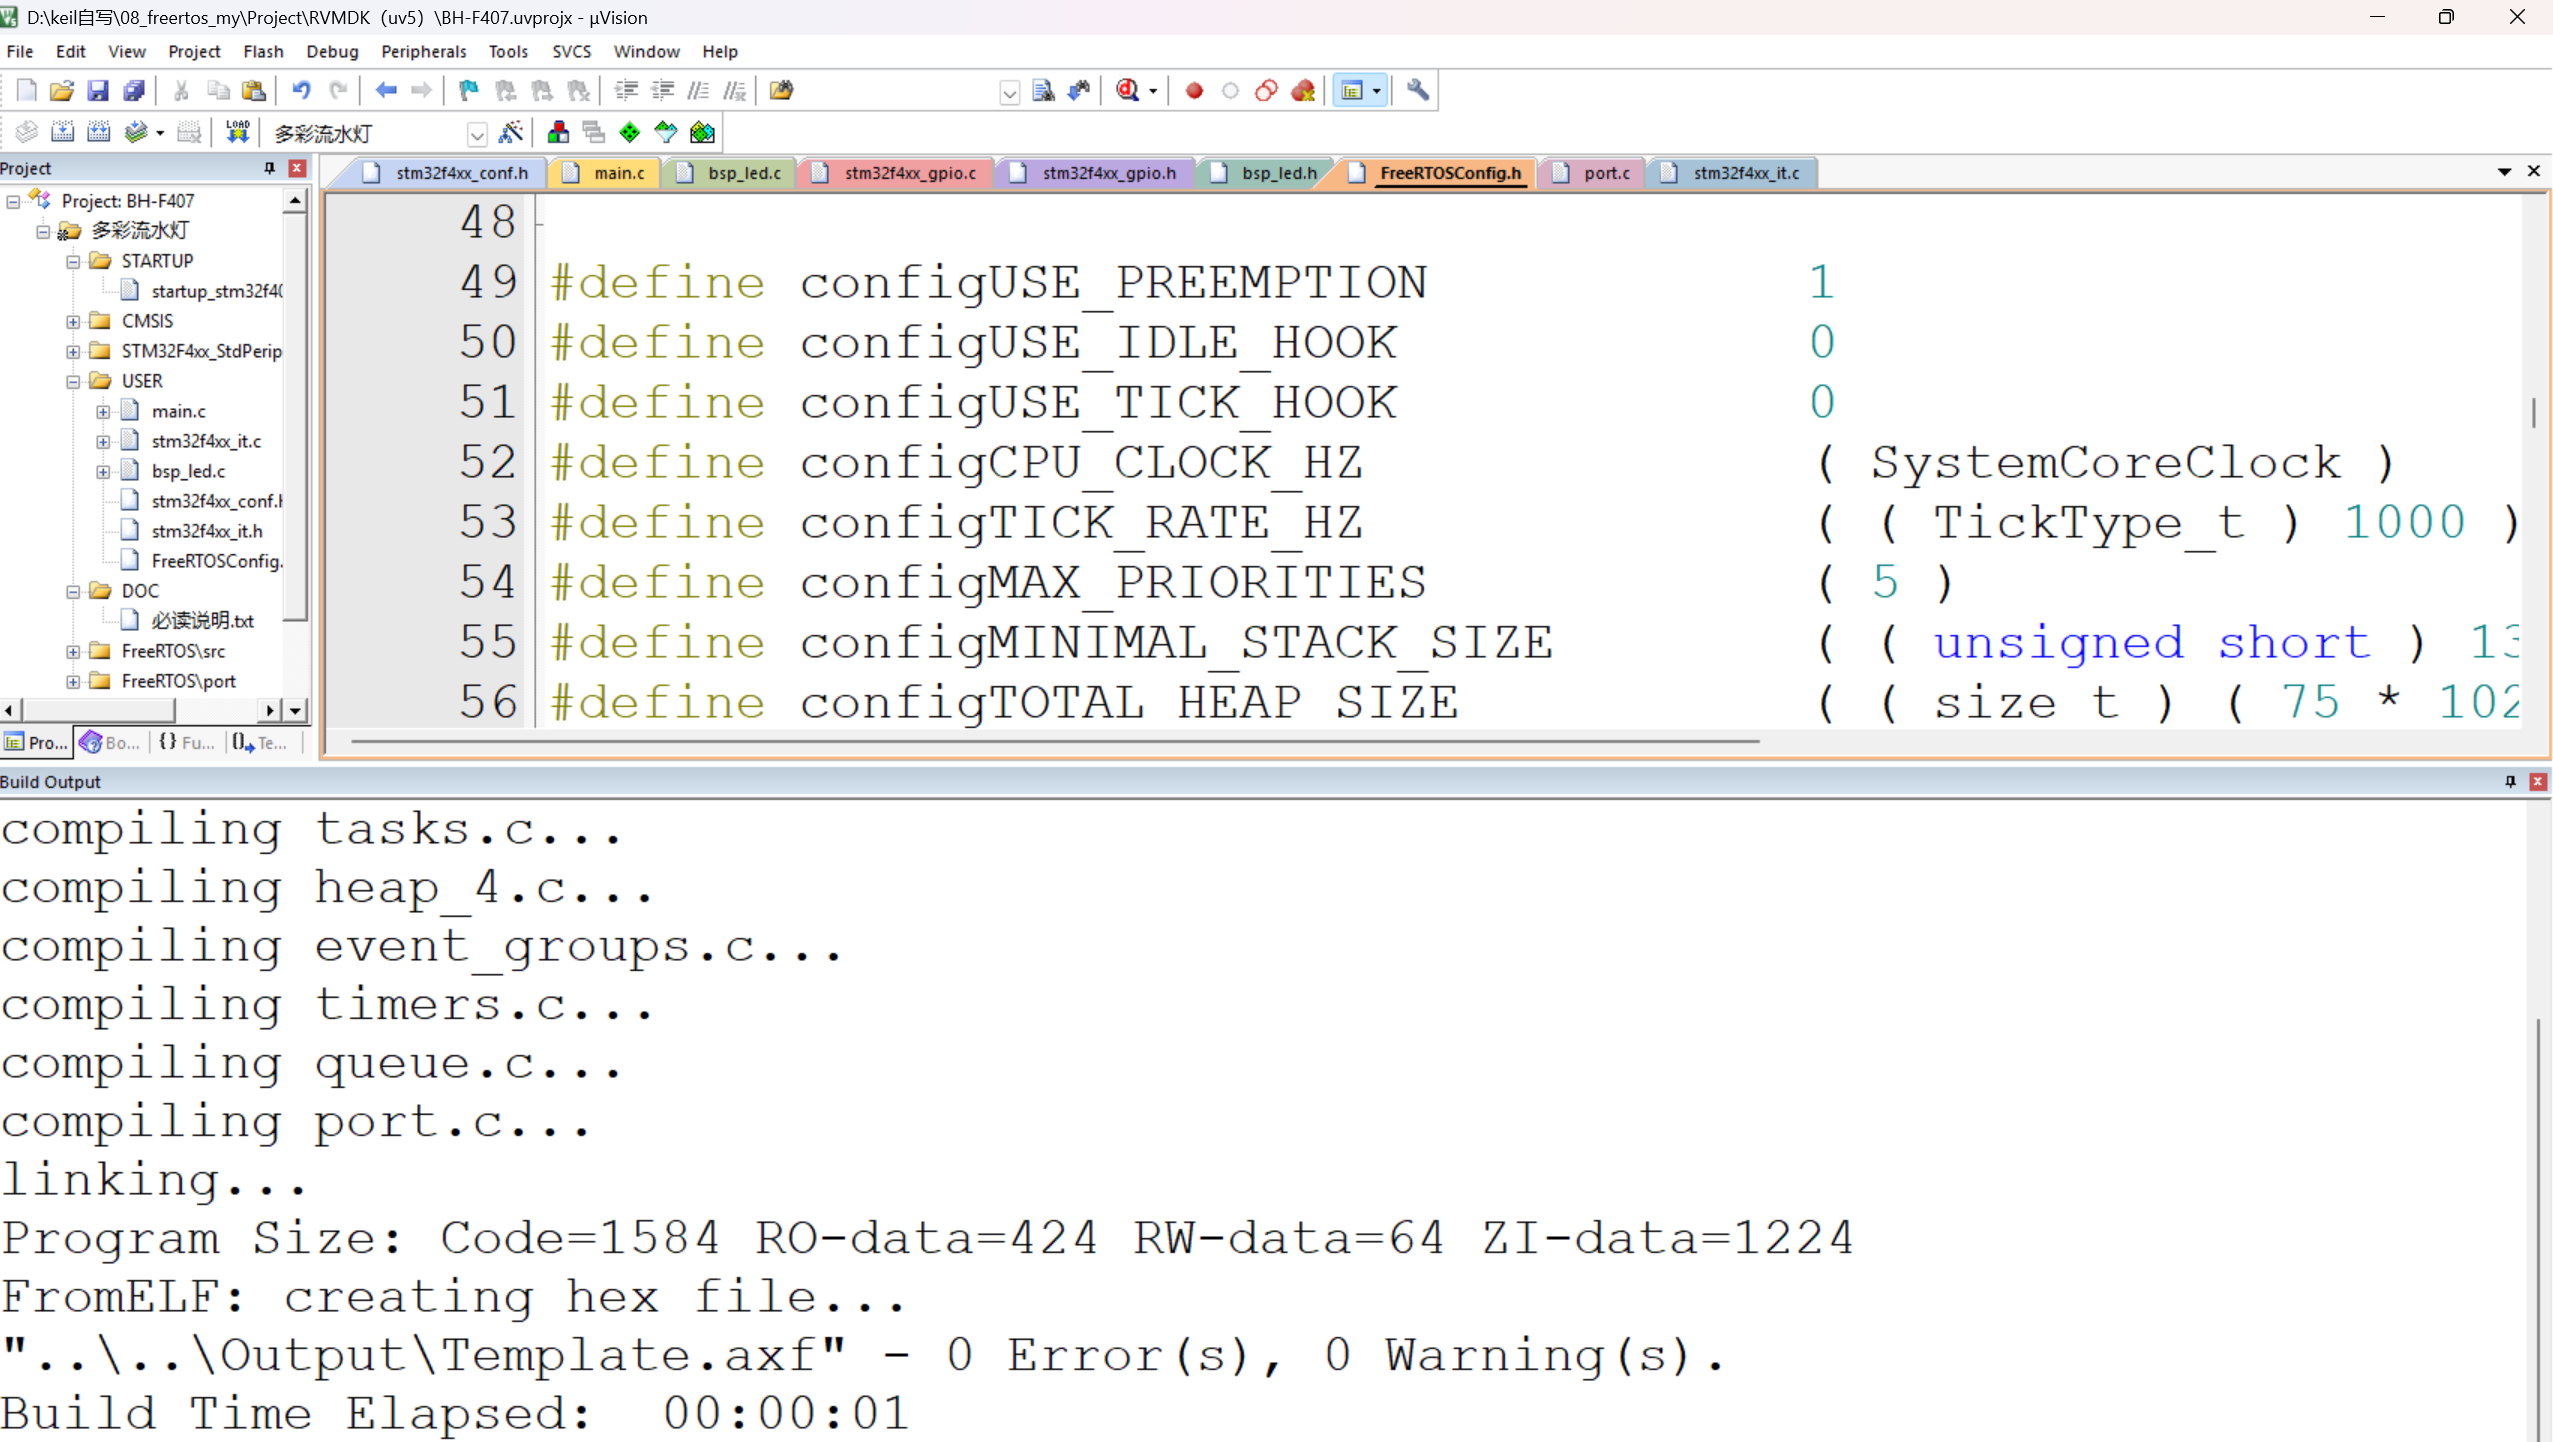Switch to the main.c tab
Viewport: 2553px width, 1442px height.
[618, 173]
